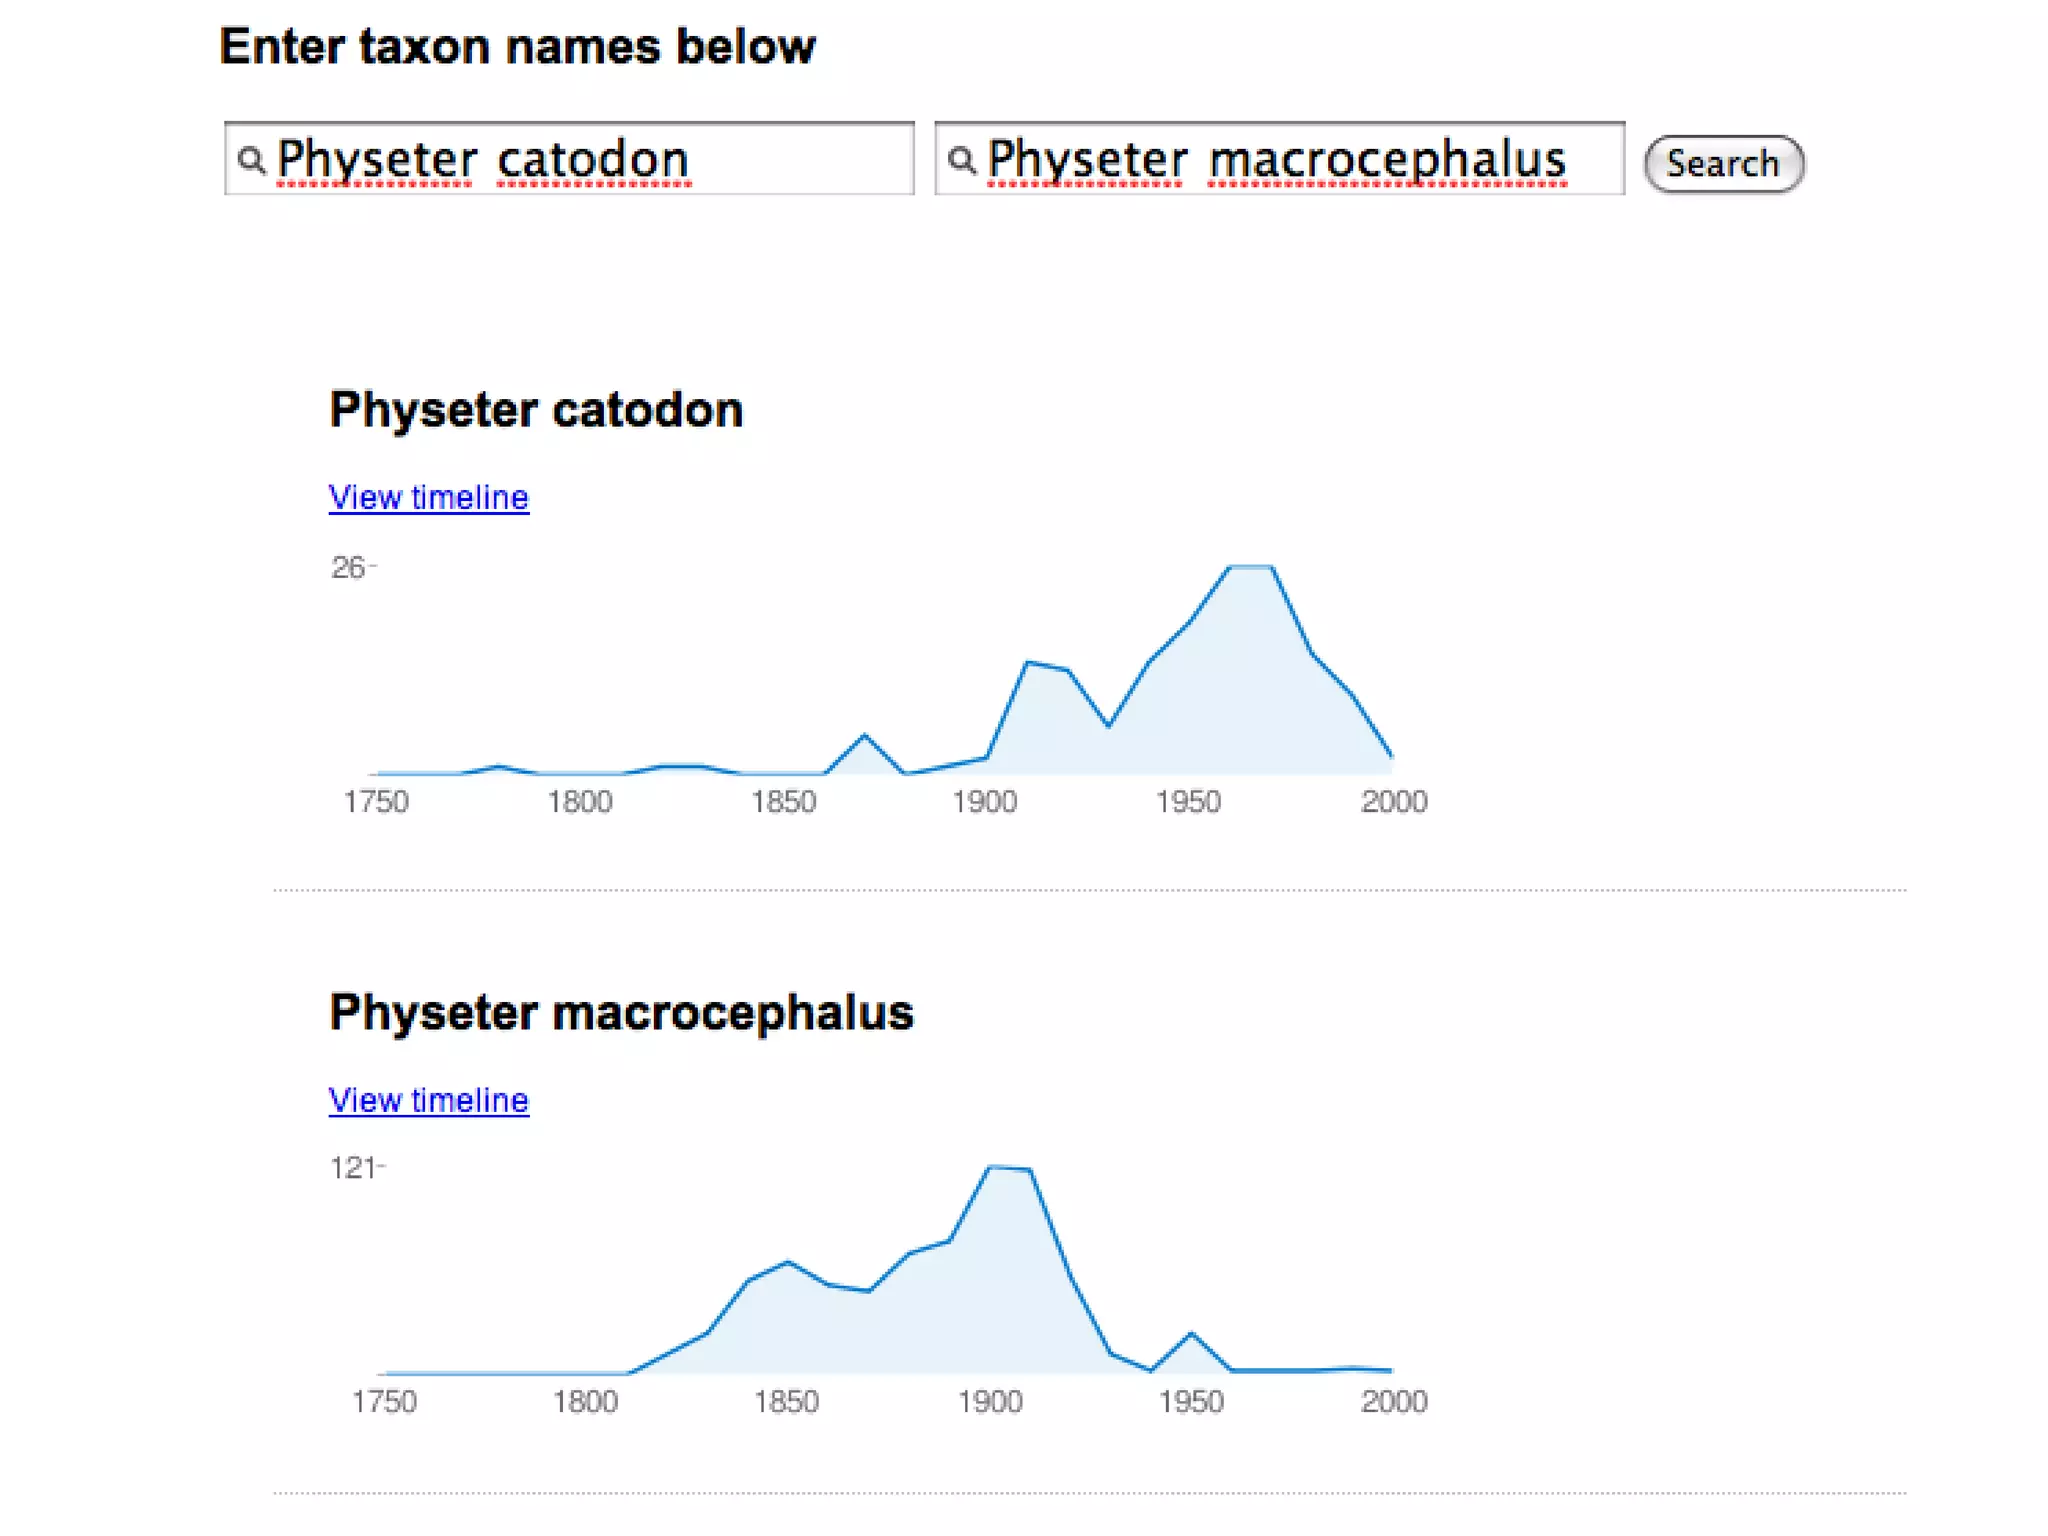Screen dimensions: 2048x1536
Task: Click the Physeter catodon section heading
Action: coord(536,410)
